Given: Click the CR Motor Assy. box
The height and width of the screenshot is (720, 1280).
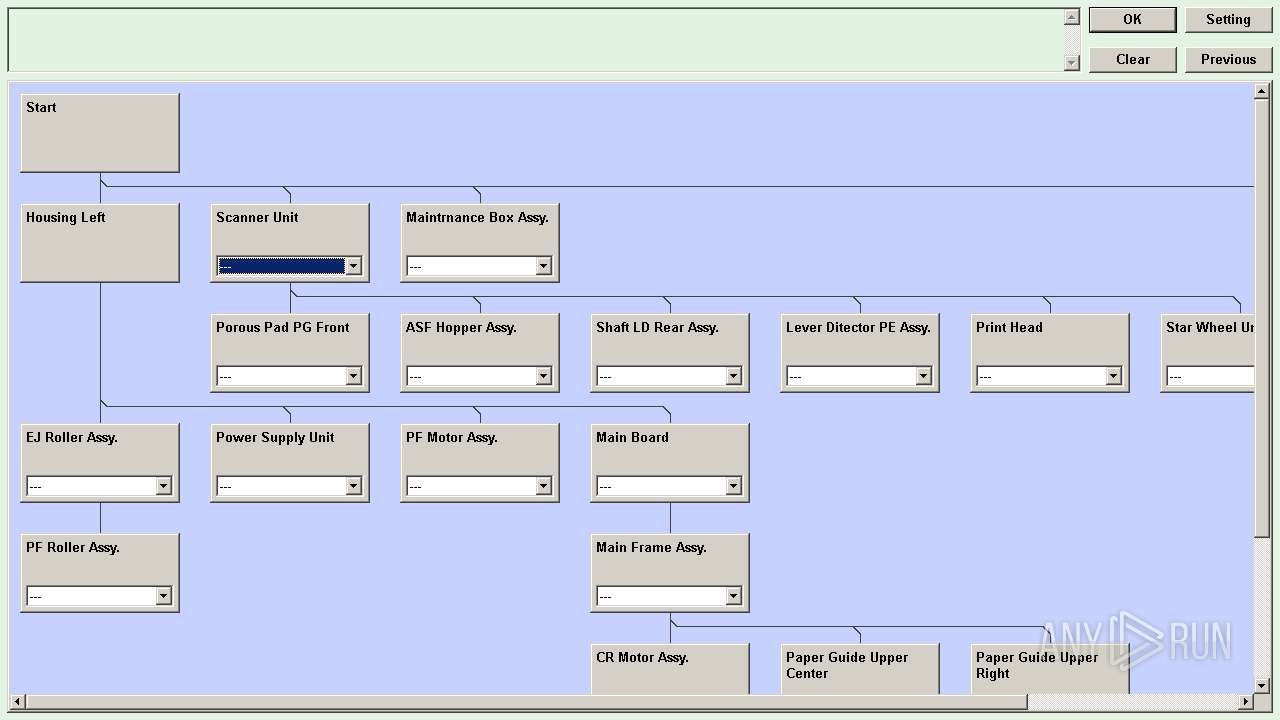Looking at the screenshot, I should 670,669.
